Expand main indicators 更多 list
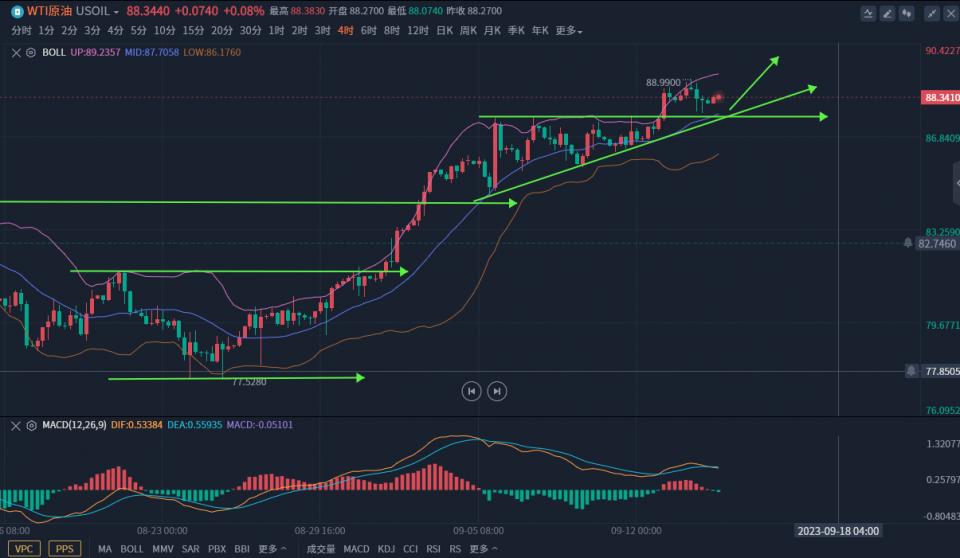Image resolution: width=960 pixels, height=558 pixels. [272, 549]
